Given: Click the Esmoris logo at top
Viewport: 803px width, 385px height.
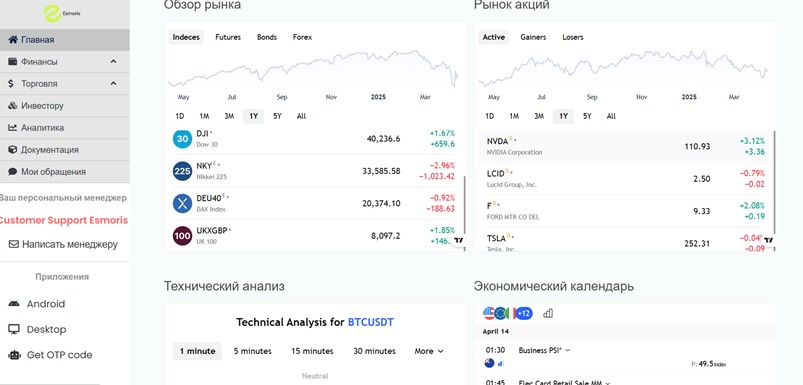Looking at the screenshot, I should coord(61,14).
